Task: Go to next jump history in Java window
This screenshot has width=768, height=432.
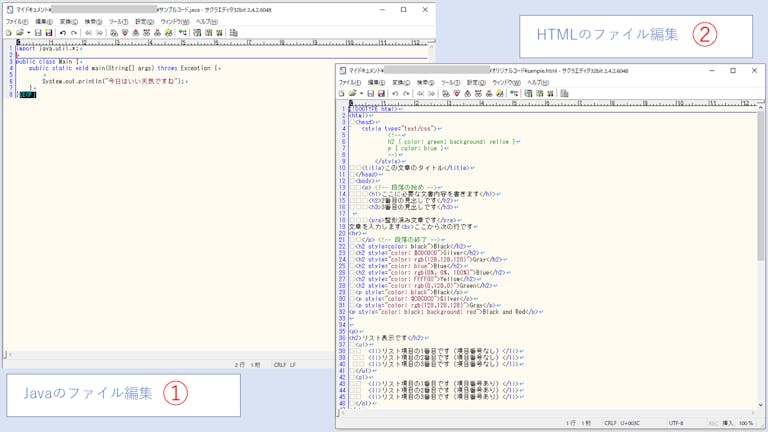Action: point(99,33)
